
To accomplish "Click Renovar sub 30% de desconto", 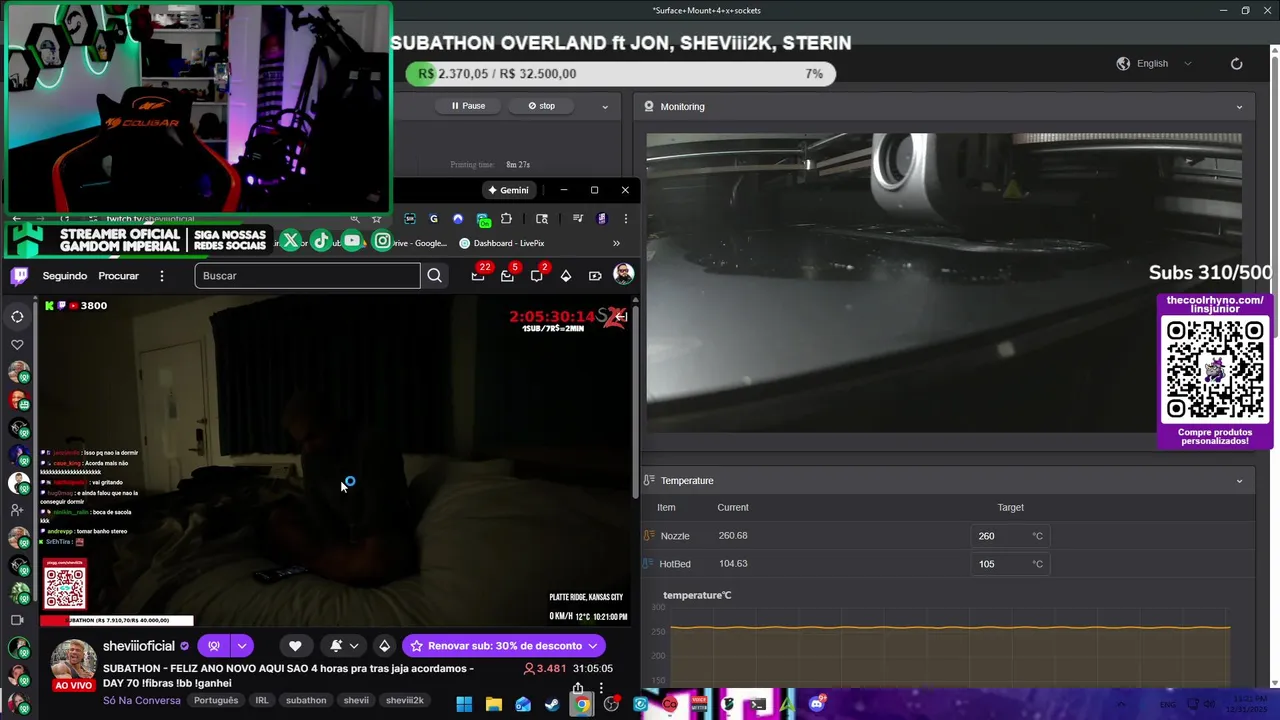I will (x=504, y=646).
